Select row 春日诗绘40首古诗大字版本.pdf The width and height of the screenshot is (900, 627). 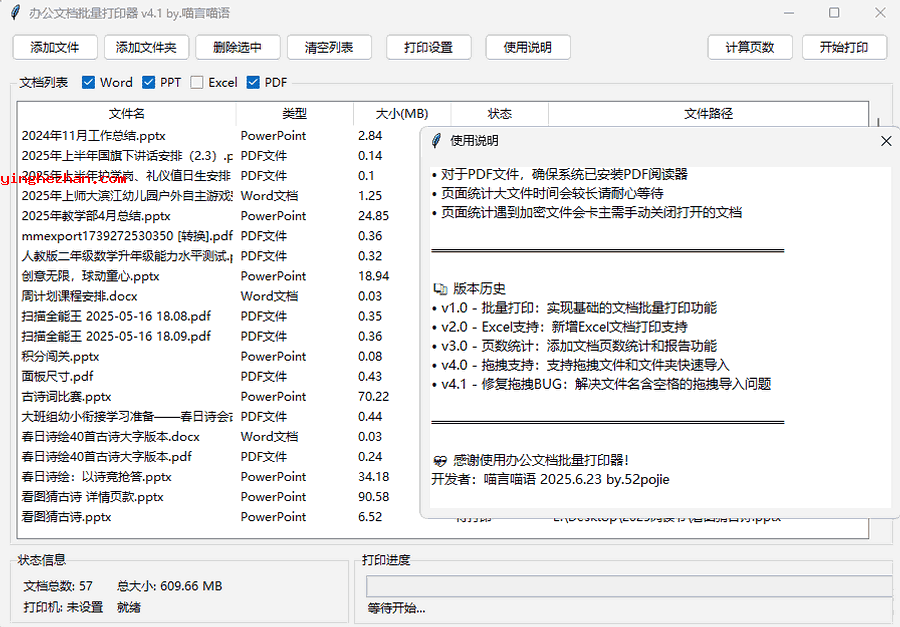point(219,457)
